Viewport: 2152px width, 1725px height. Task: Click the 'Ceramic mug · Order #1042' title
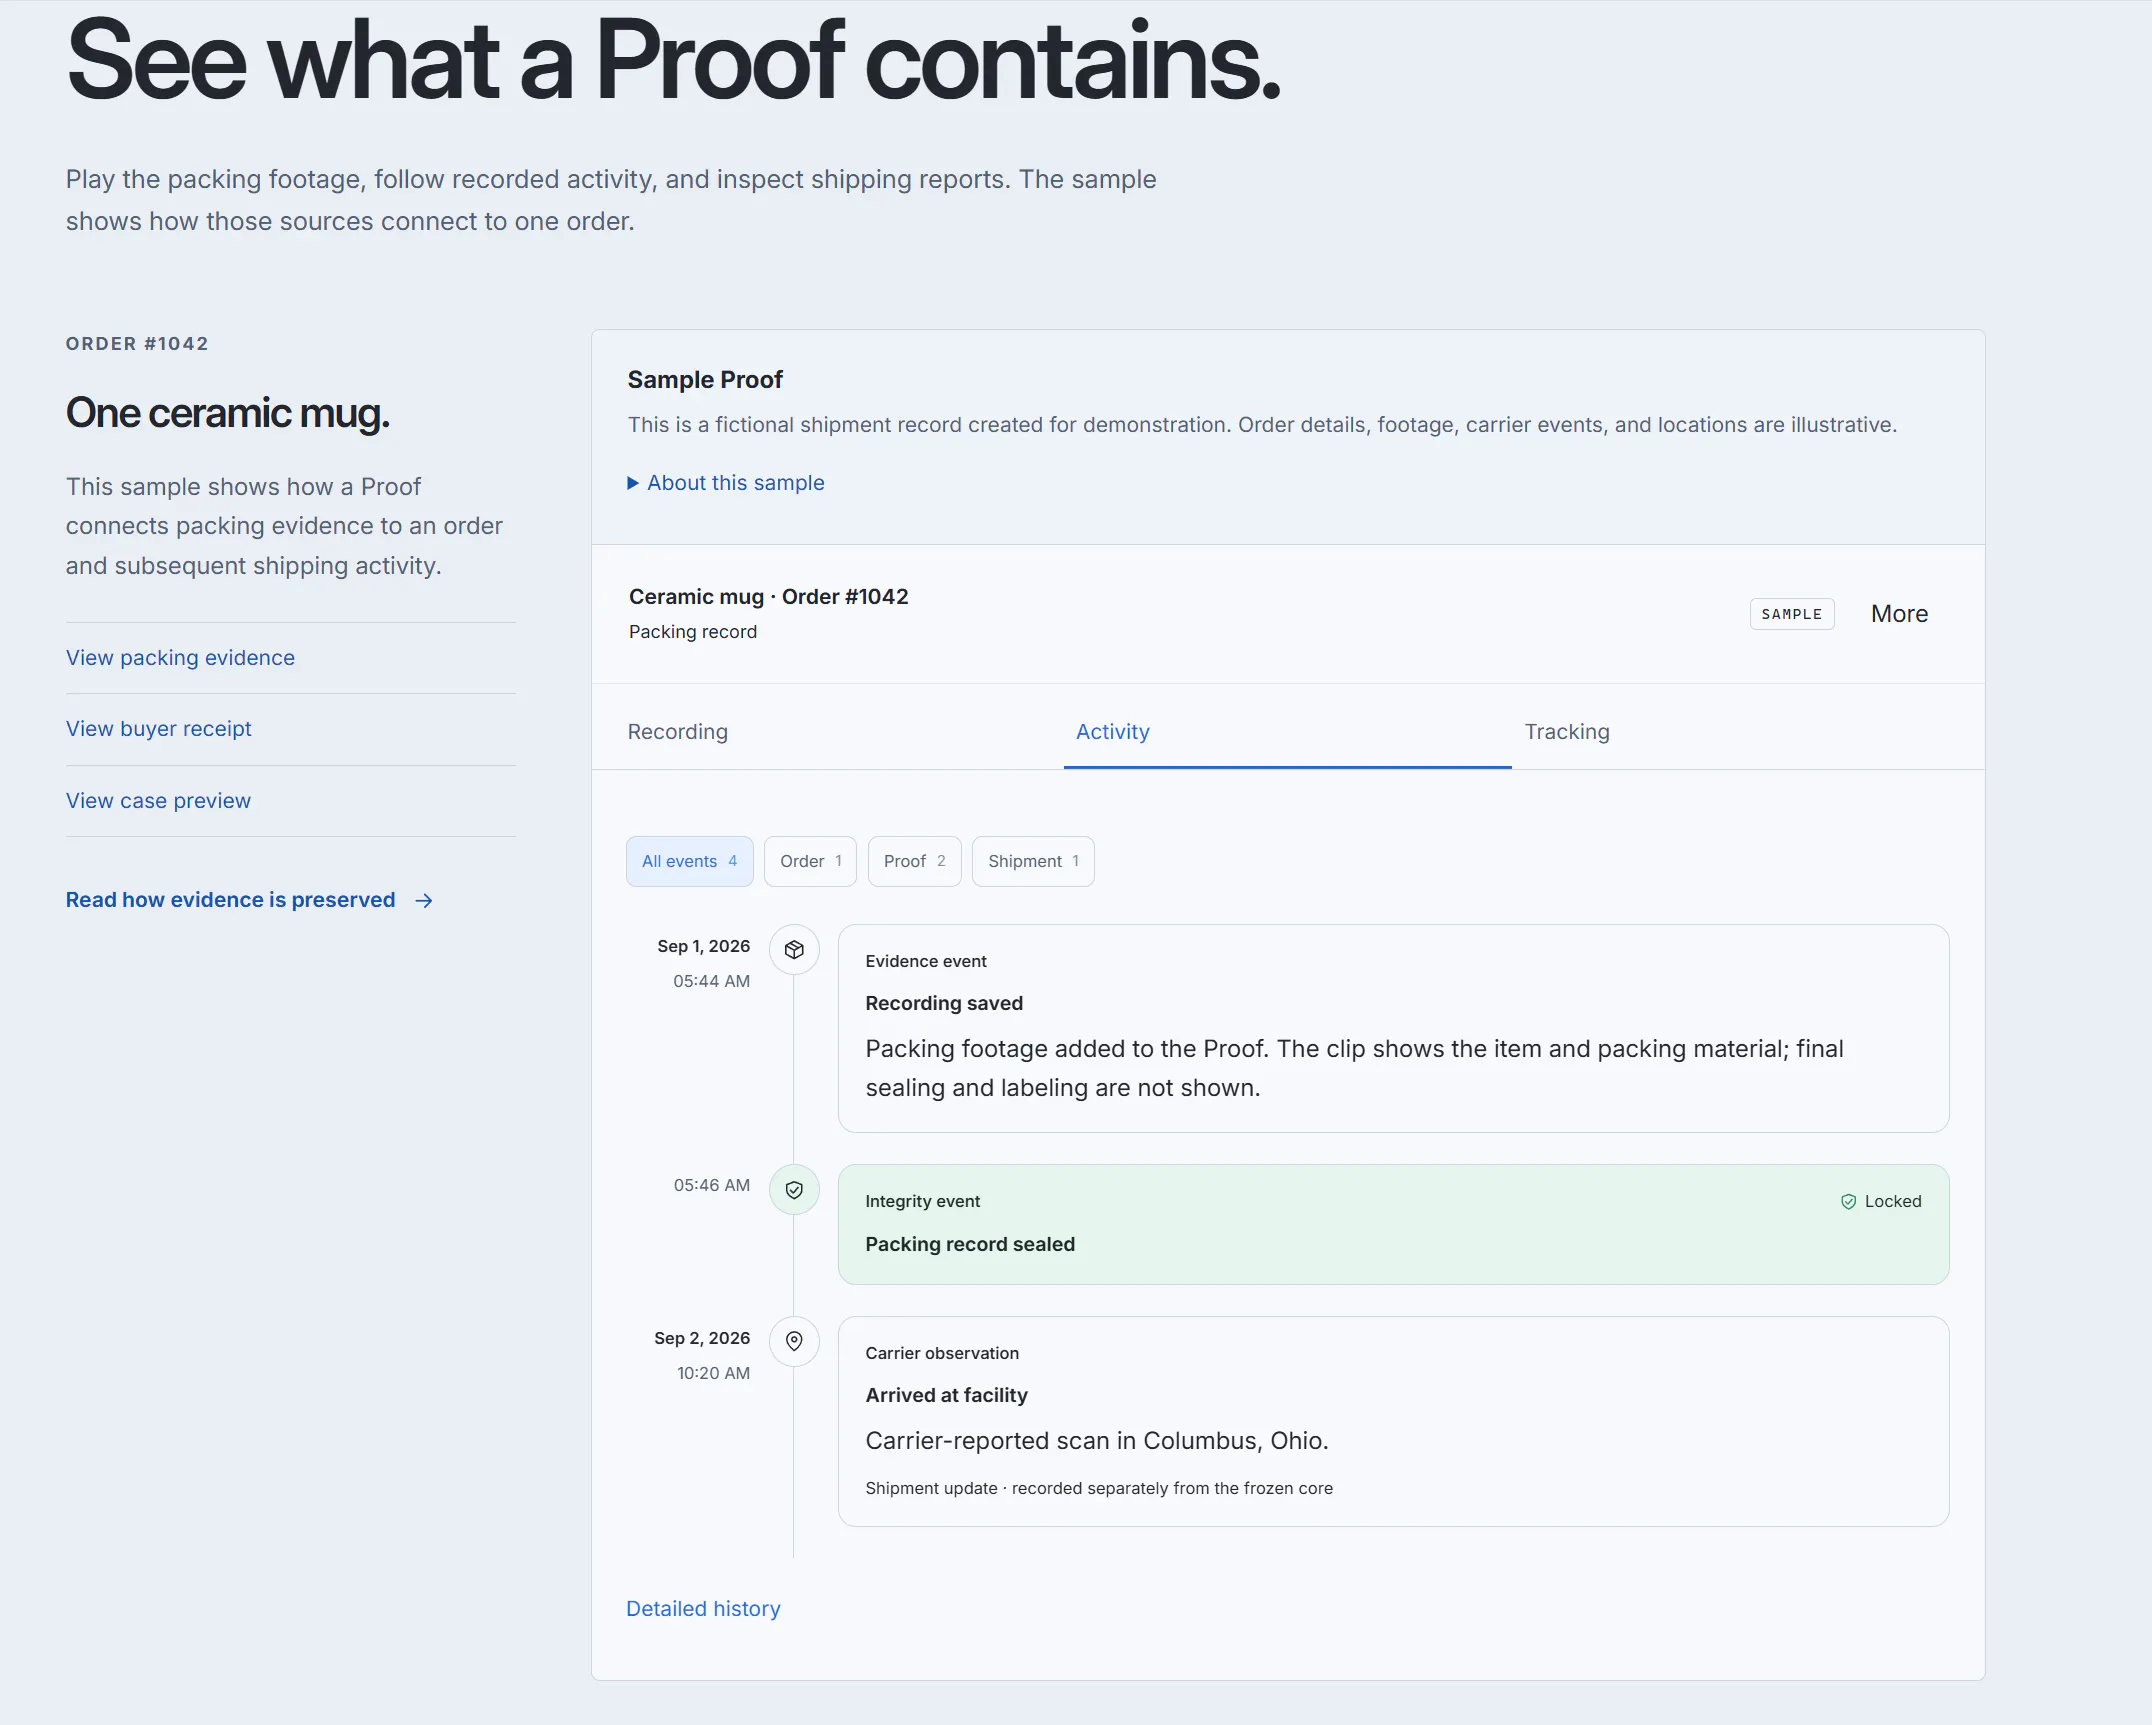(768, 597)
